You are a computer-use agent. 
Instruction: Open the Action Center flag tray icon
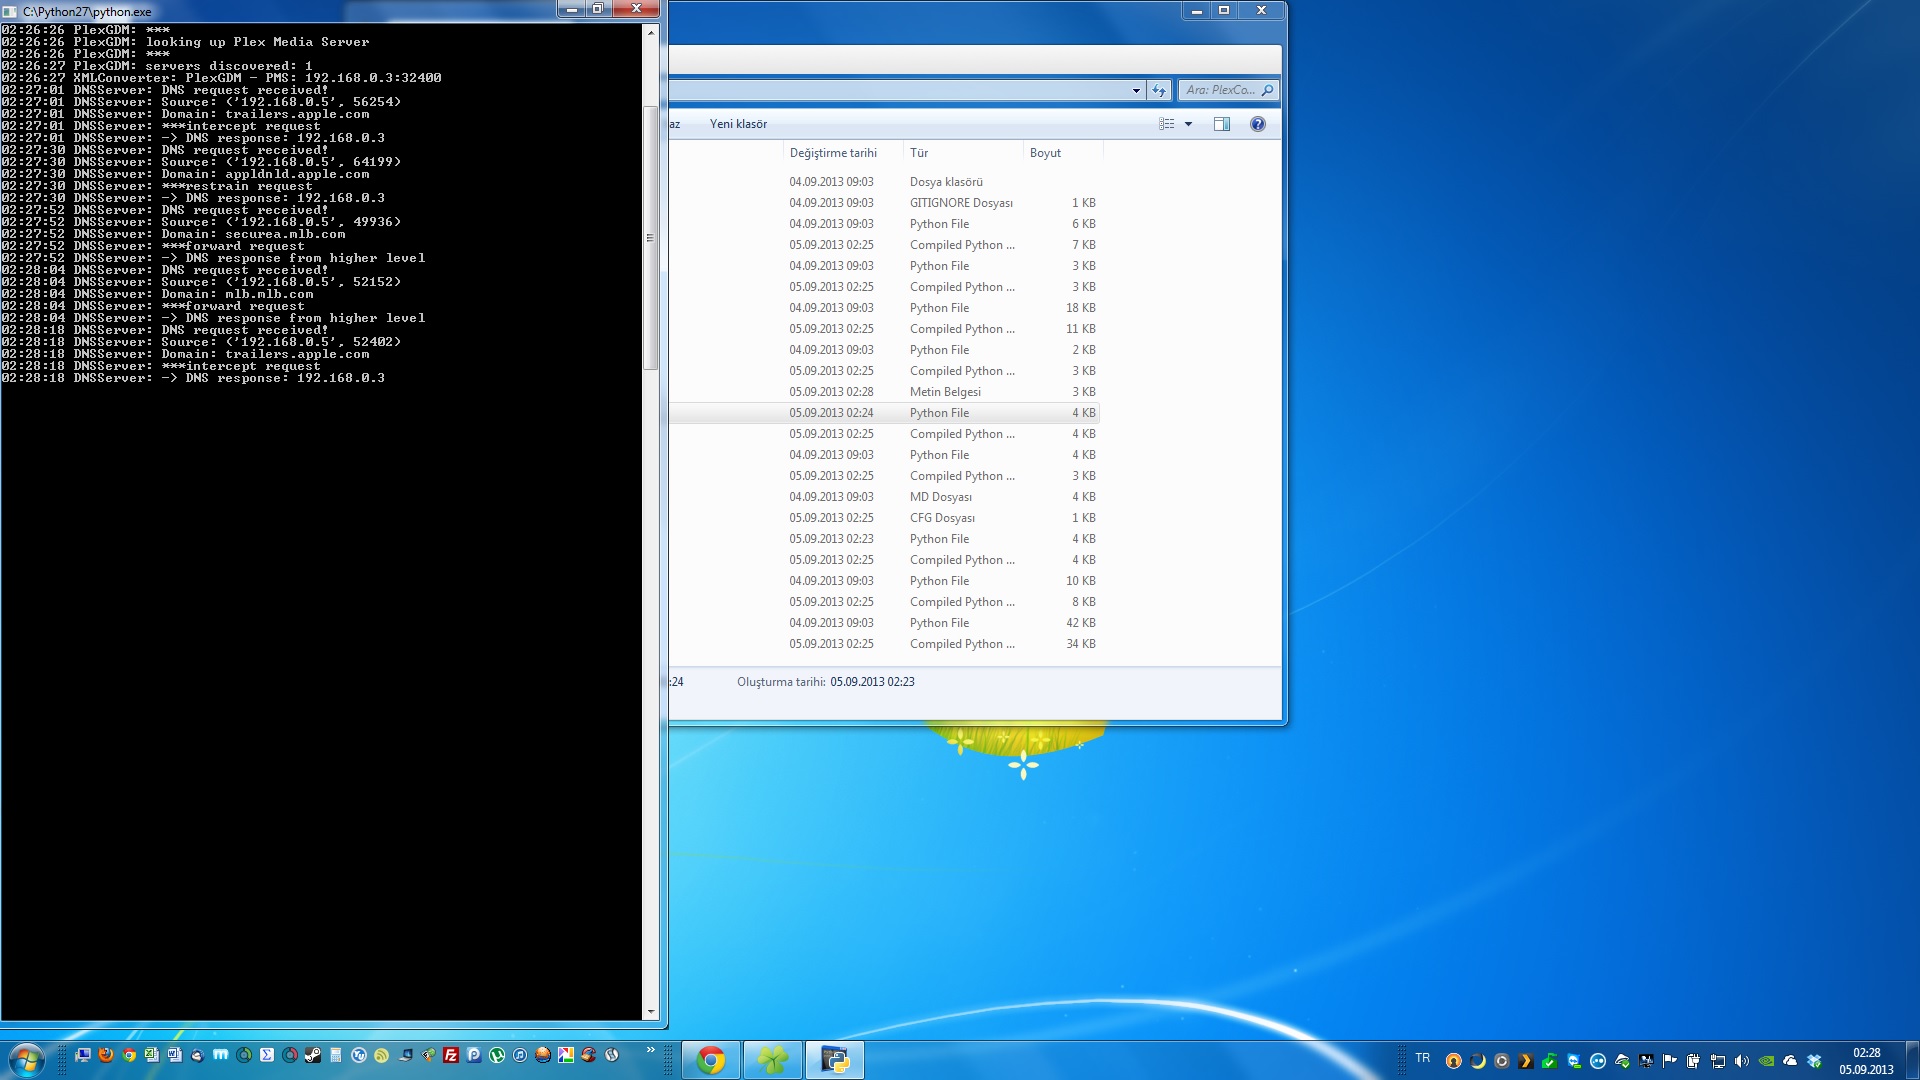point(1670,1061)
